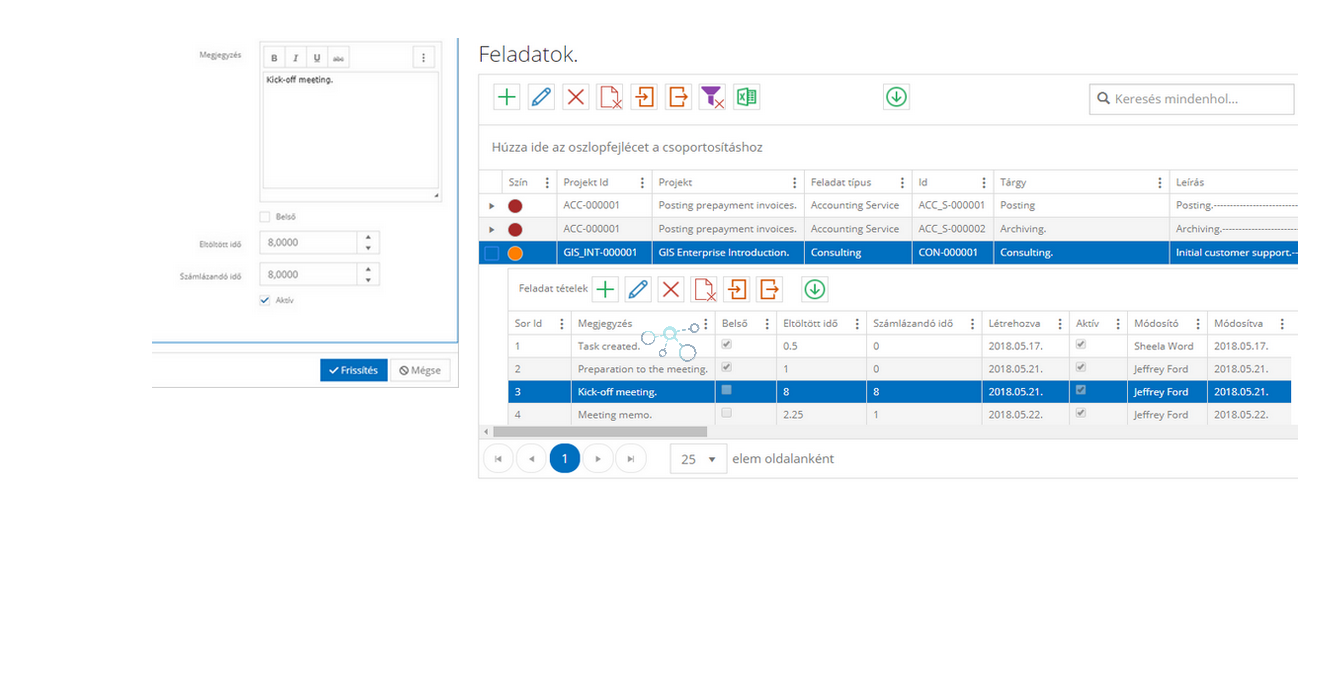Viewport: 1341px width, 686px height.
Task: Click the blue pencil edit icon in Feladatok toolbar
Action: (x=541, y=97)
